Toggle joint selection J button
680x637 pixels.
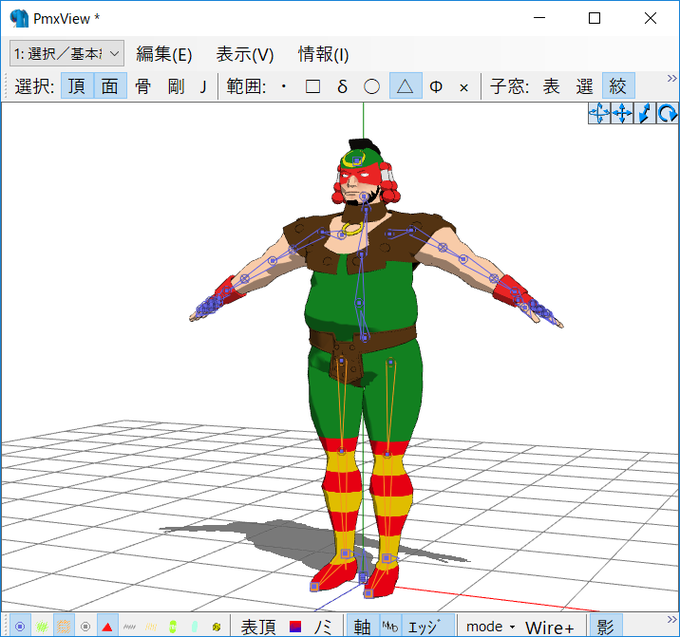tap(203, 86)
